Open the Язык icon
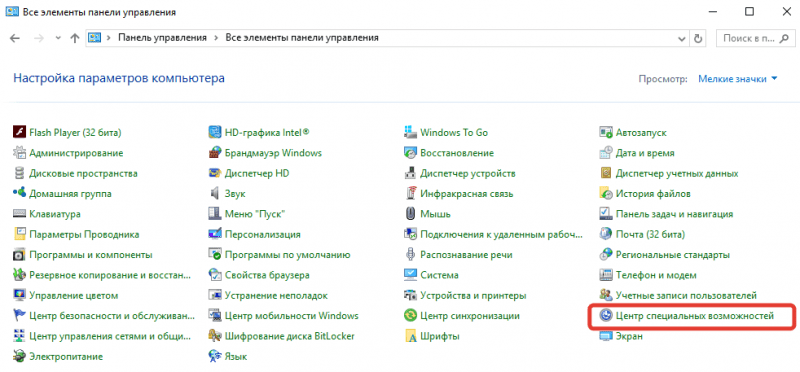800x372 pixels. click(x=215, y=356)
